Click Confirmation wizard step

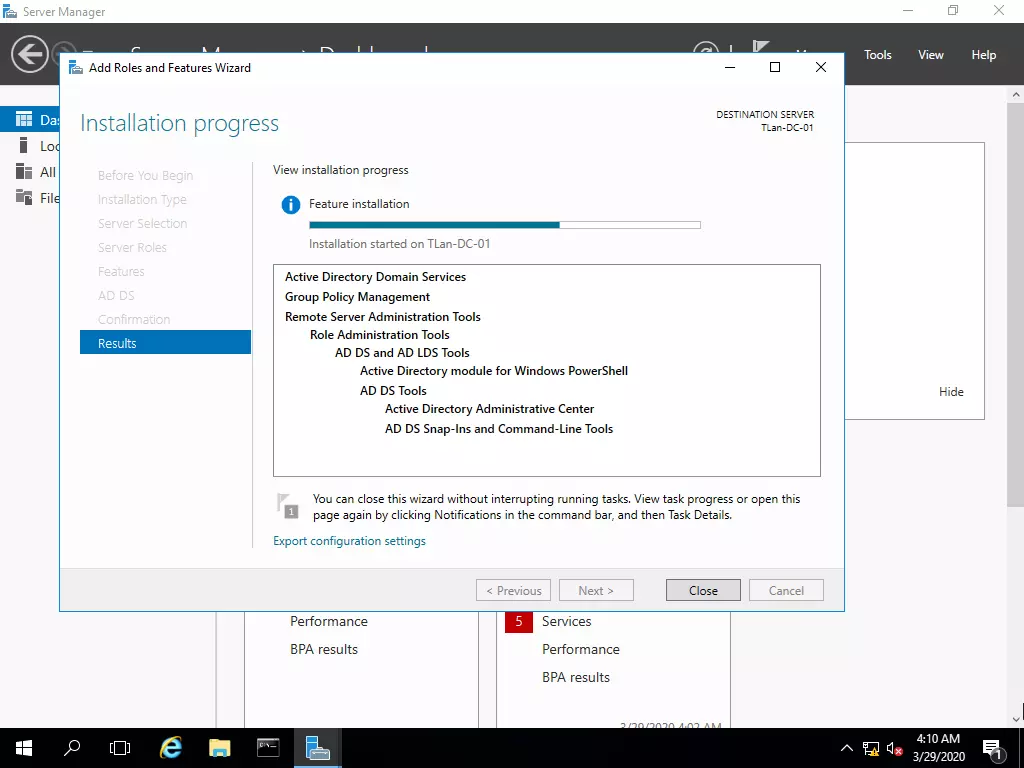point(134,319)
